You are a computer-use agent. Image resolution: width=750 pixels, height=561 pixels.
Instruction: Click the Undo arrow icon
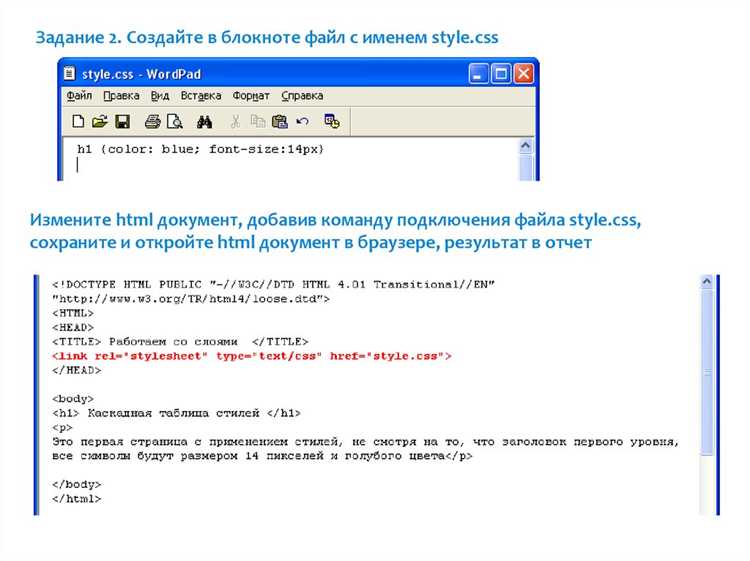[302, 121]
